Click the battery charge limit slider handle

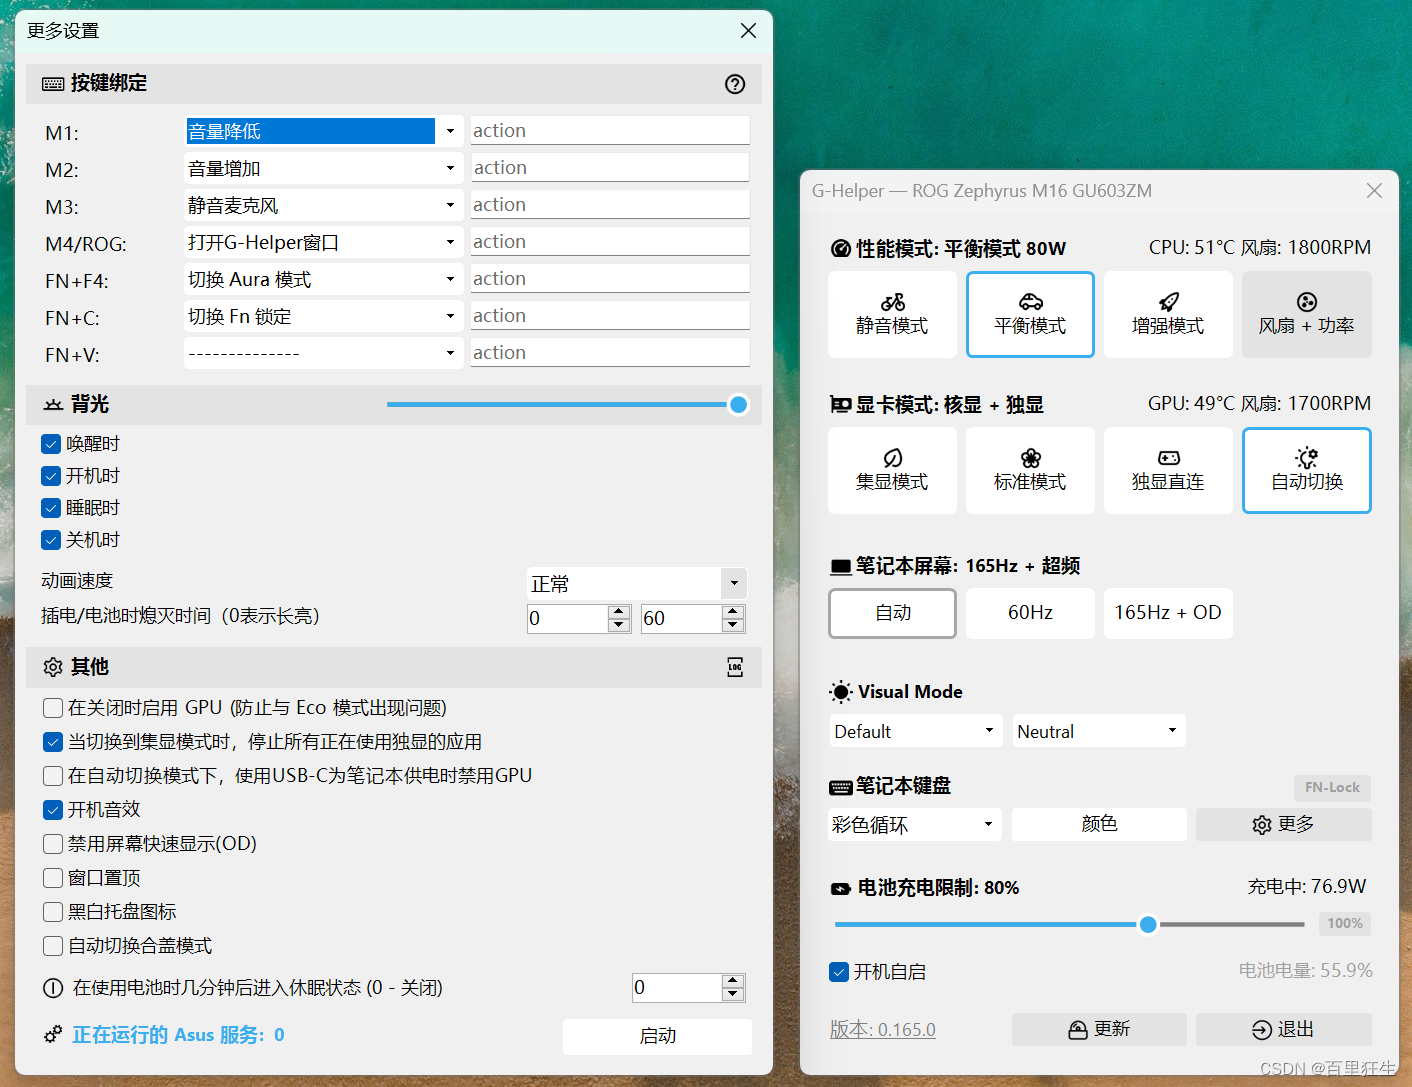click(x=1148, y=924)
